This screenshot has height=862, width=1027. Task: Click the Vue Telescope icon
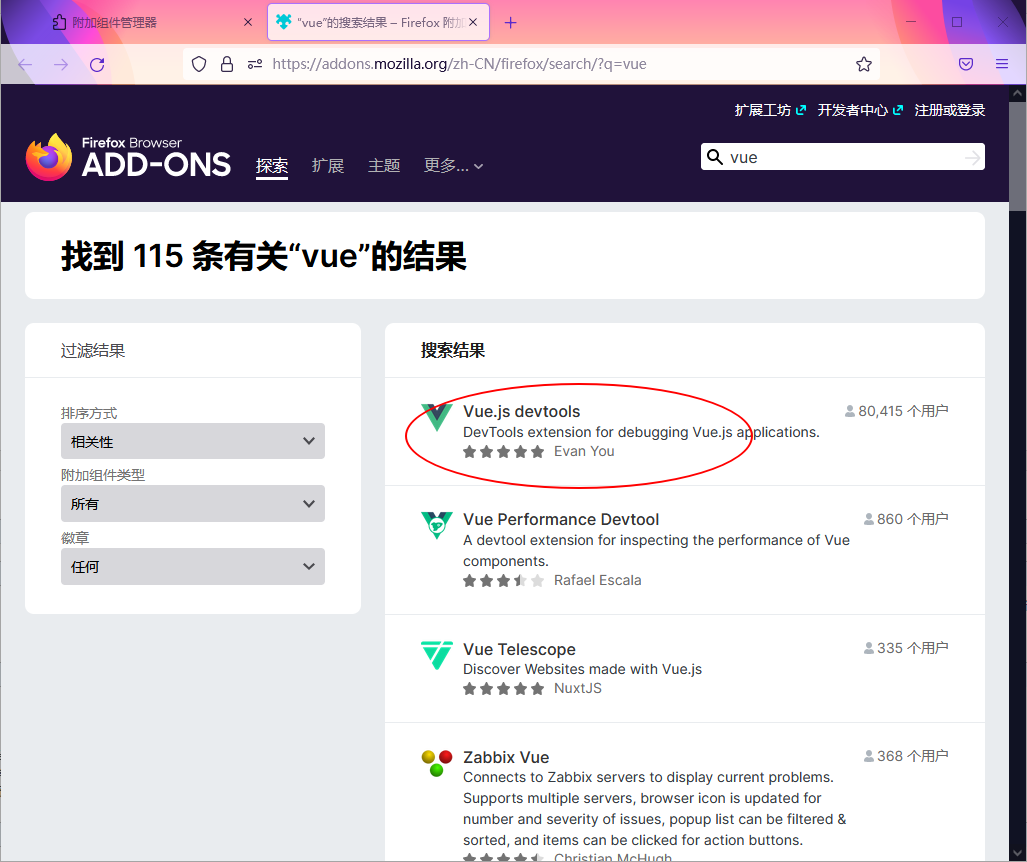(436, 655)
